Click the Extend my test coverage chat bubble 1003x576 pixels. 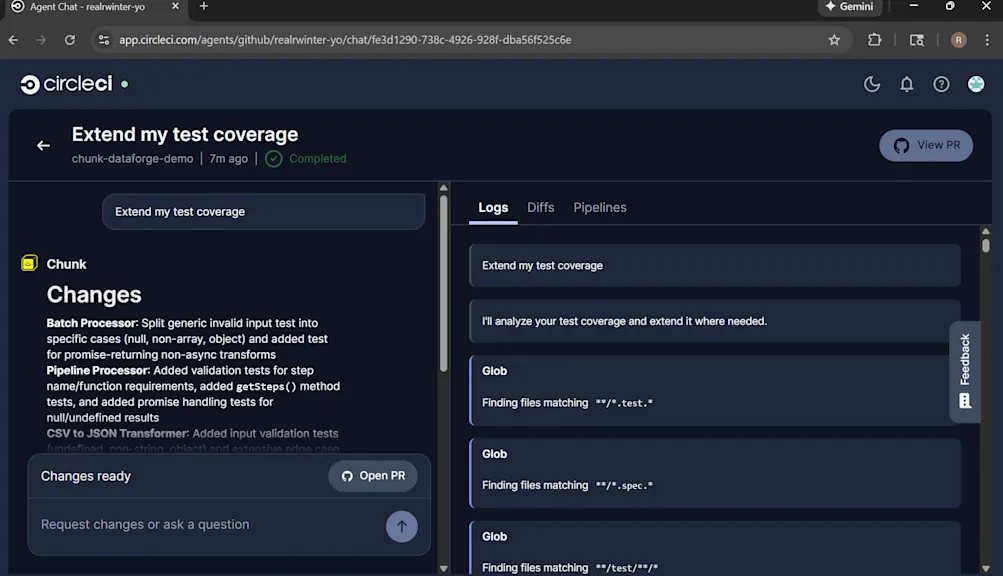[x=264, y=212]
